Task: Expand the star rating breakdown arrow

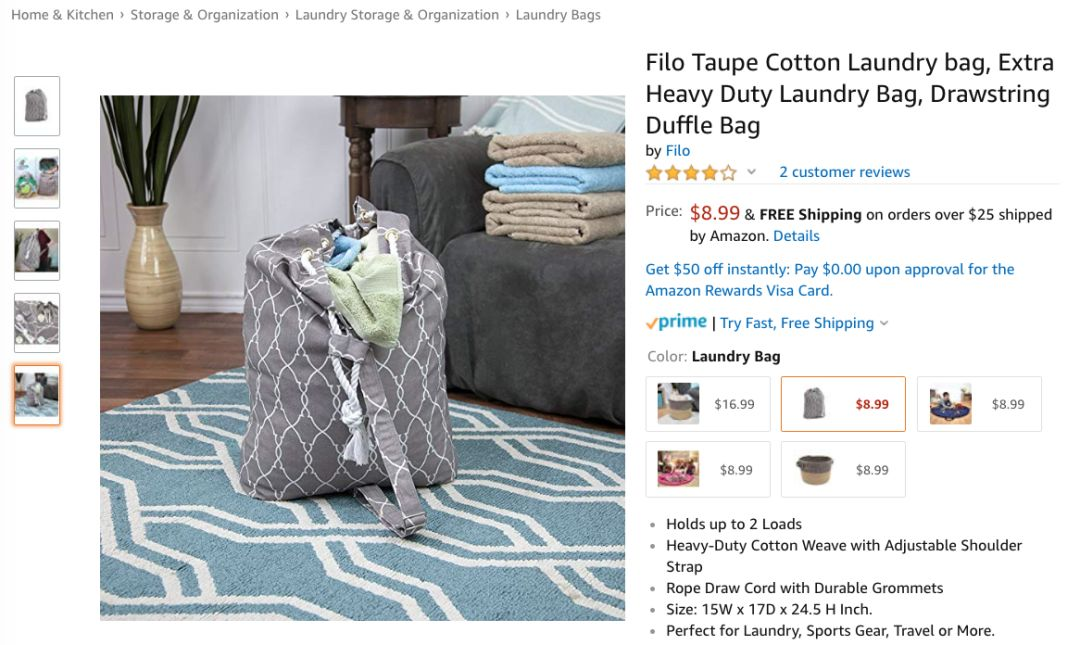Action: [x=751, y=172]
